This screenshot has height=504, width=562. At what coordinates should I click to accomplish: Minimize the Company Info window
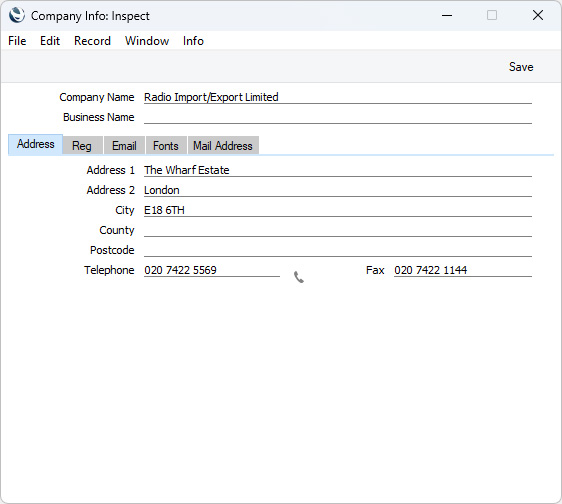447,15
